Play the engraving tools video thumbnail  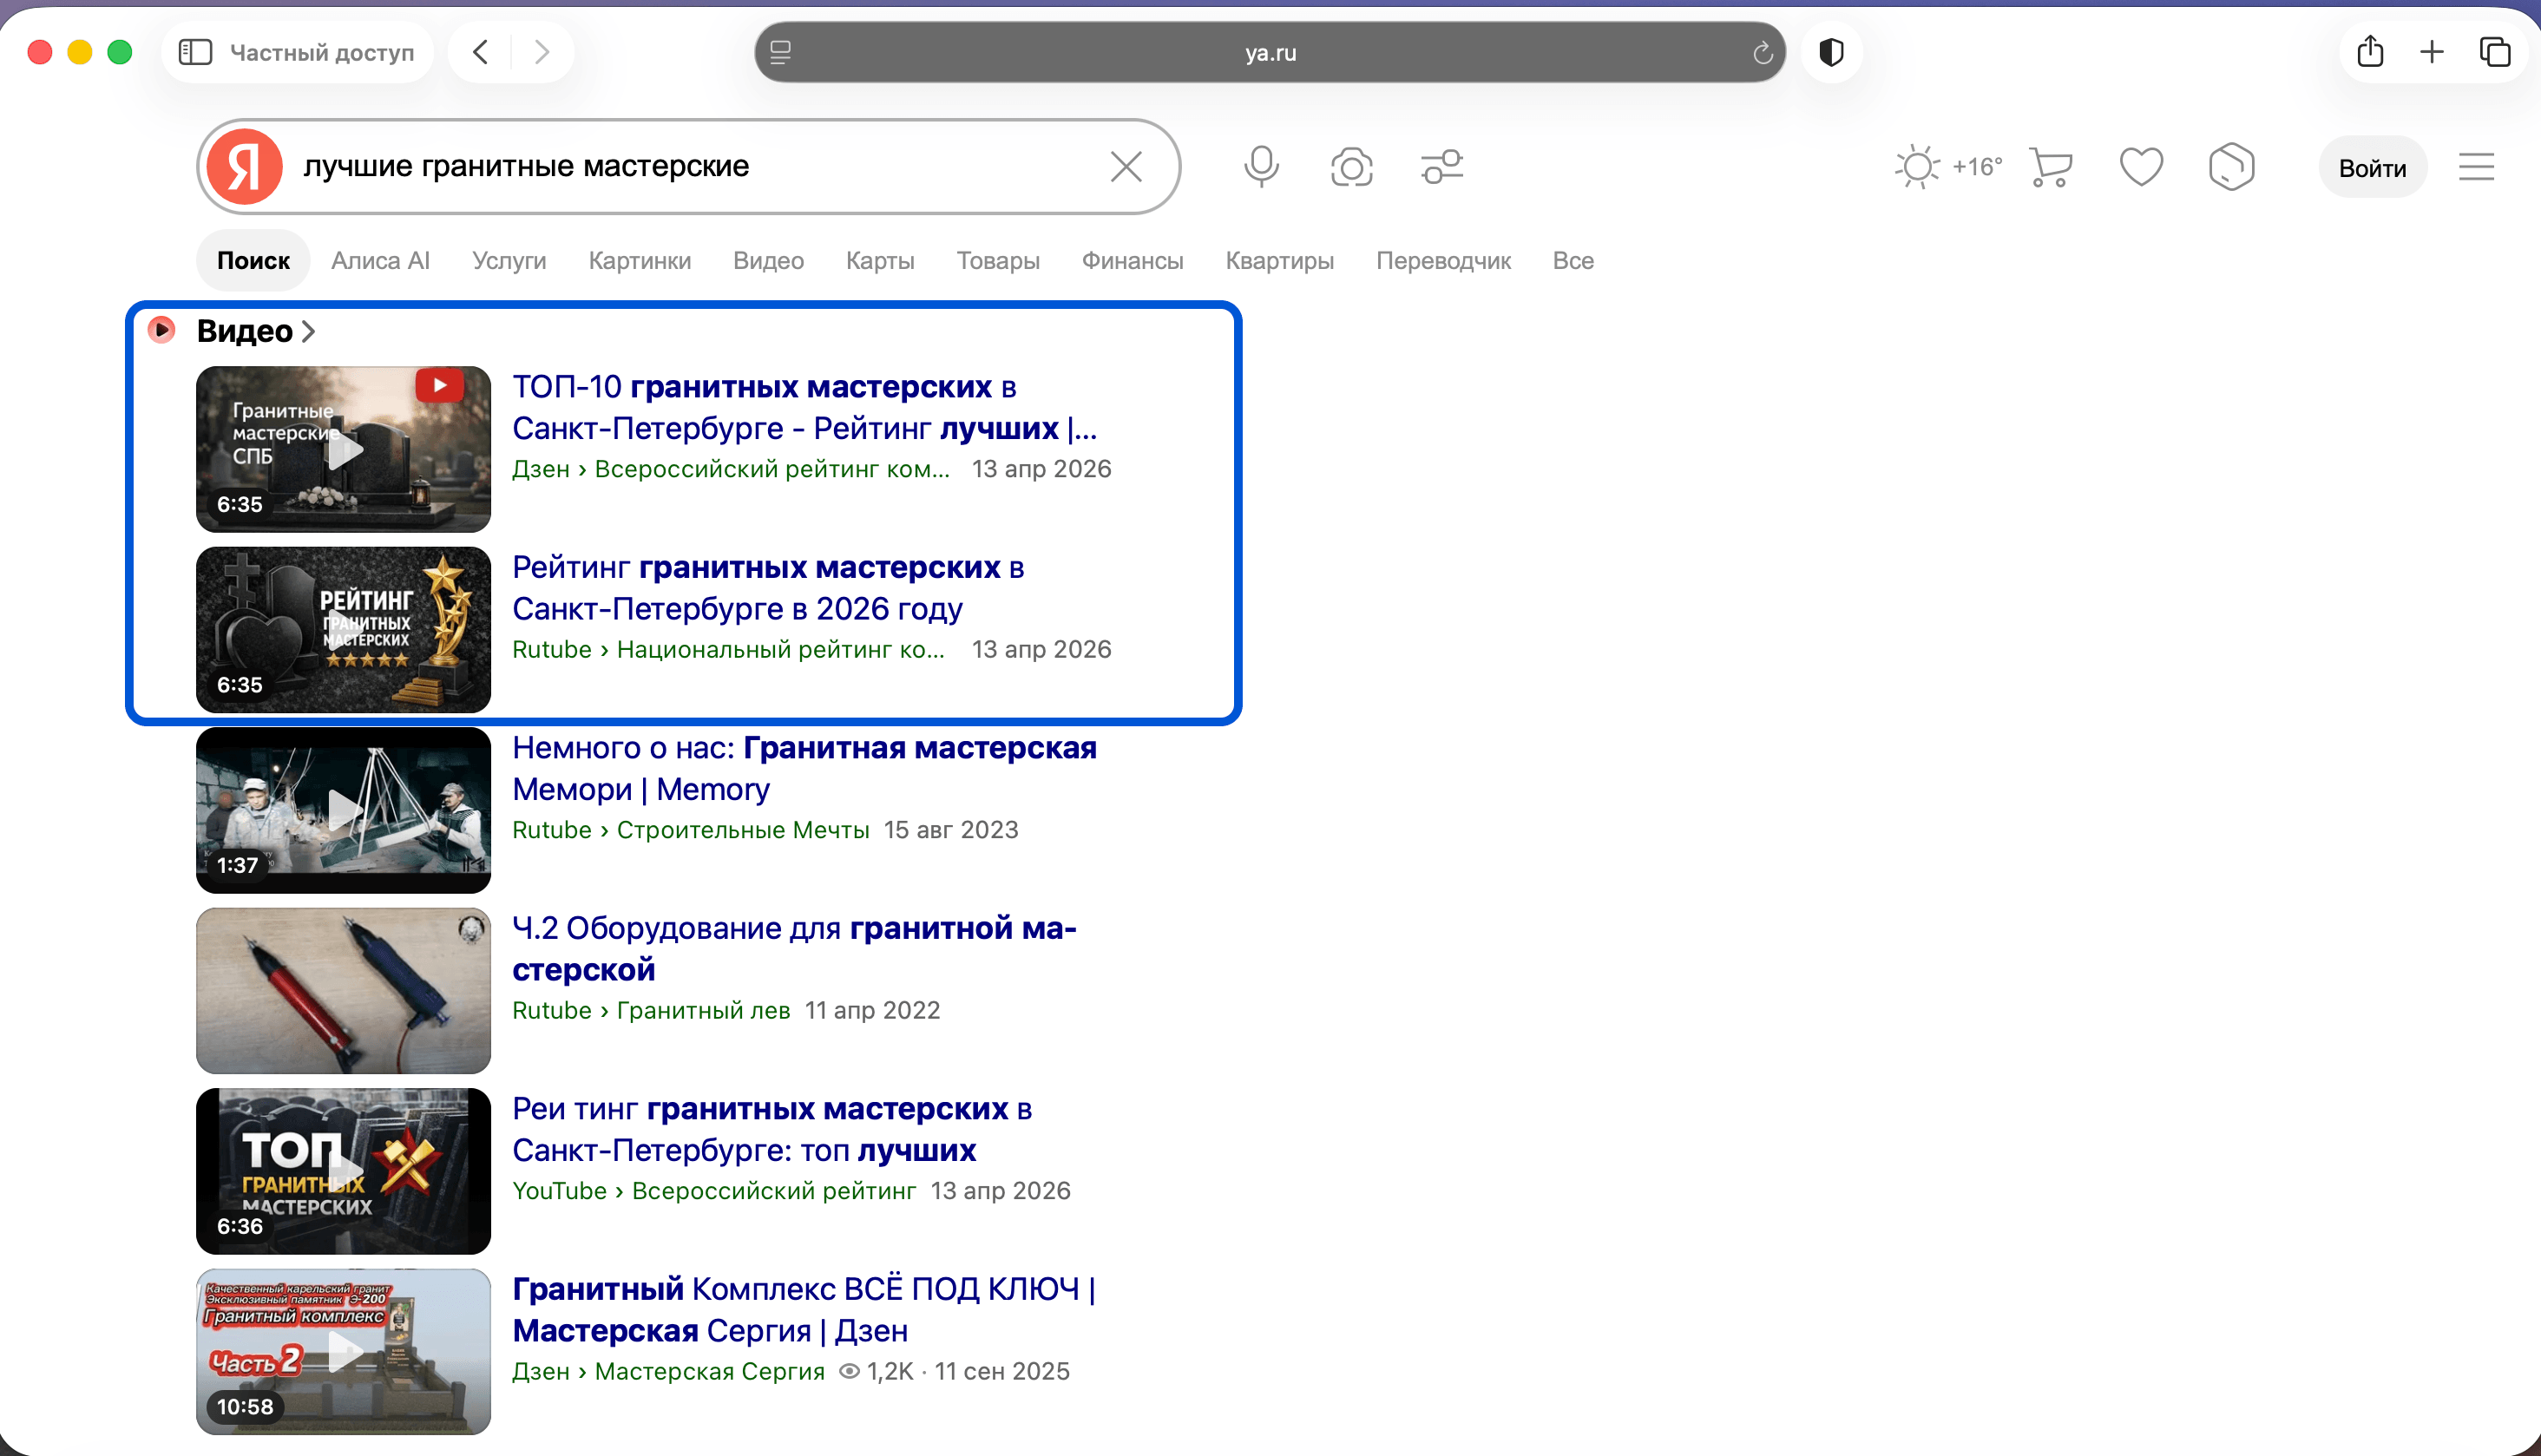click(x=343, y=990)
